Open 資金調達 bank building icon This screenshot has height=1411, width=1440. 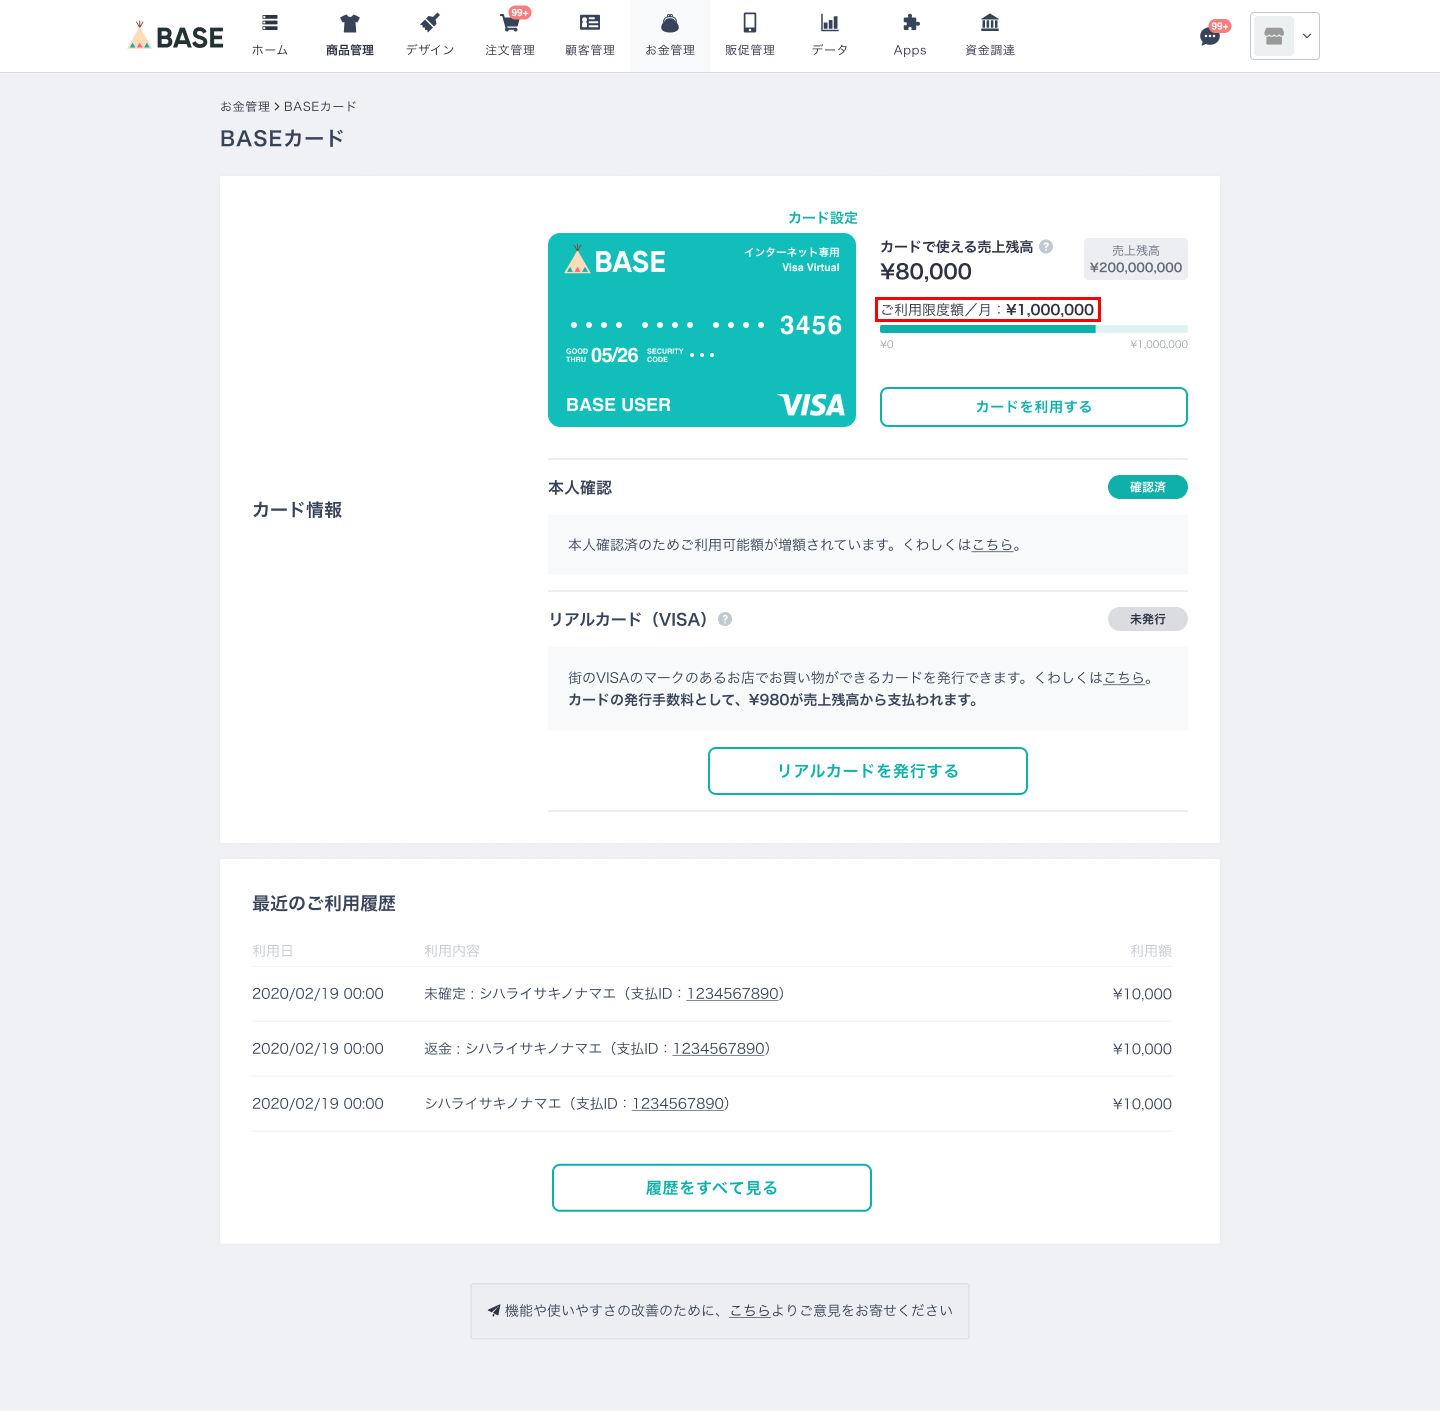pos(990,23)
